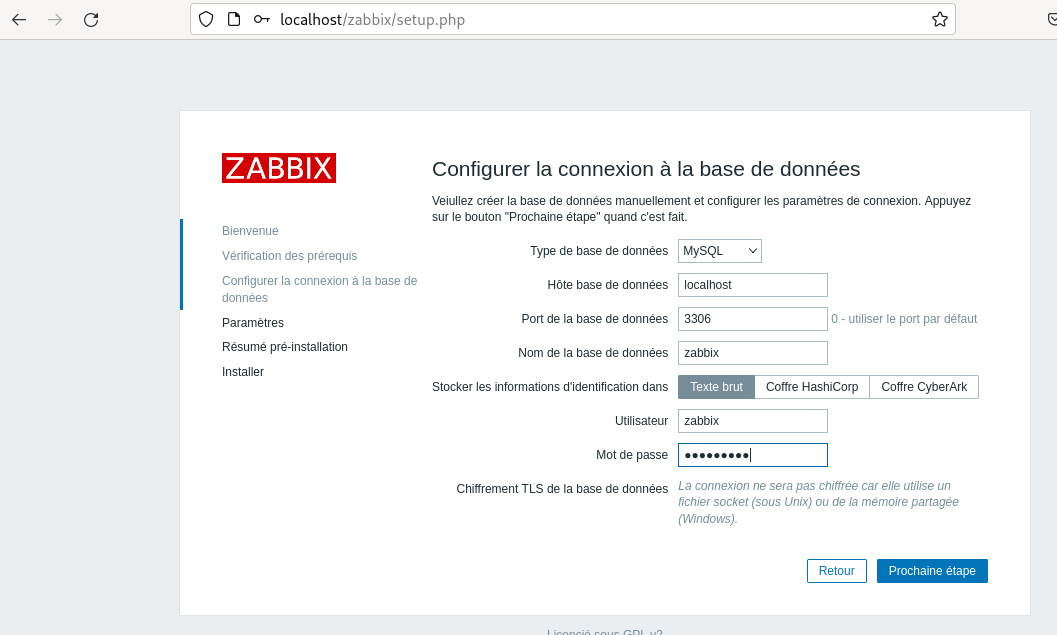Click the ZABBIX logo
The image size is (1057, 635).
point(279,168)
